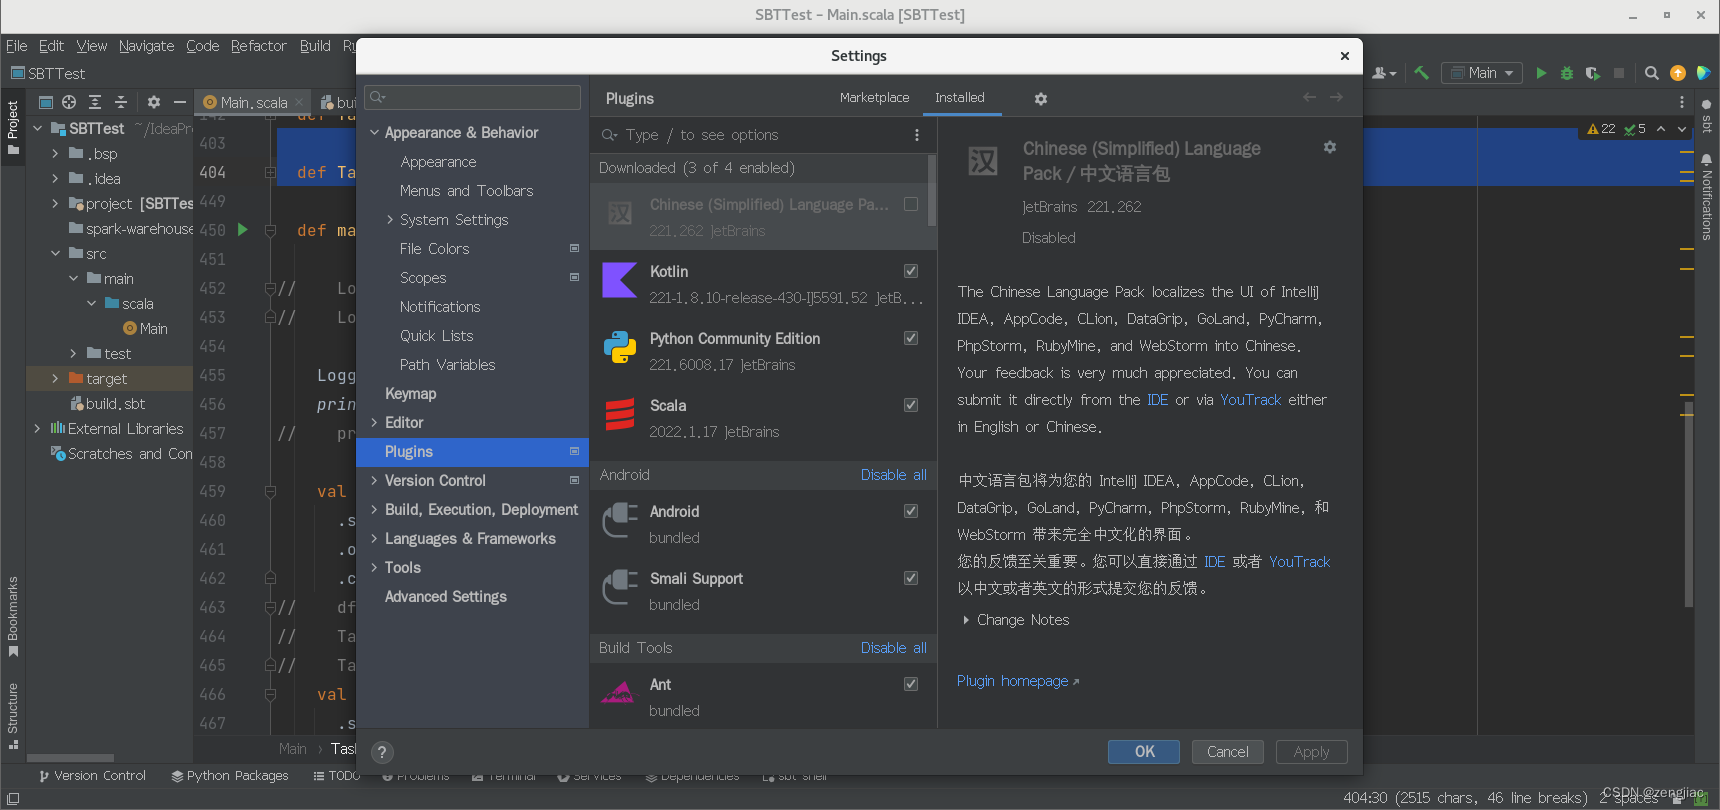
Task: Hide the Project panel with minus icon
Action: coord(180,102)
